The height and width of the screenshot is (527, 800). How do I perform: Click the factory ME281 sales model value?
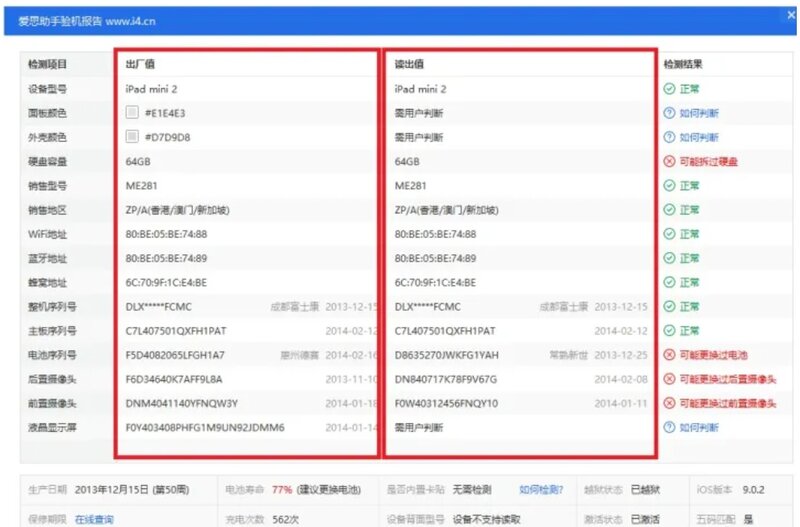(141, 186)
